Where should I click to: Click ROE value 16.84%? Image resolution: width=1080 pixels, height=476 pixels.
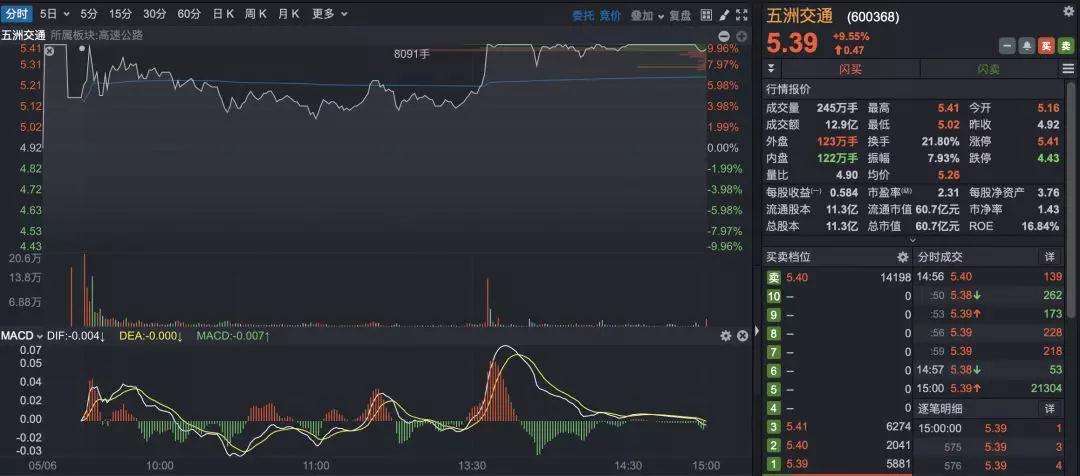pos(1042,226)
